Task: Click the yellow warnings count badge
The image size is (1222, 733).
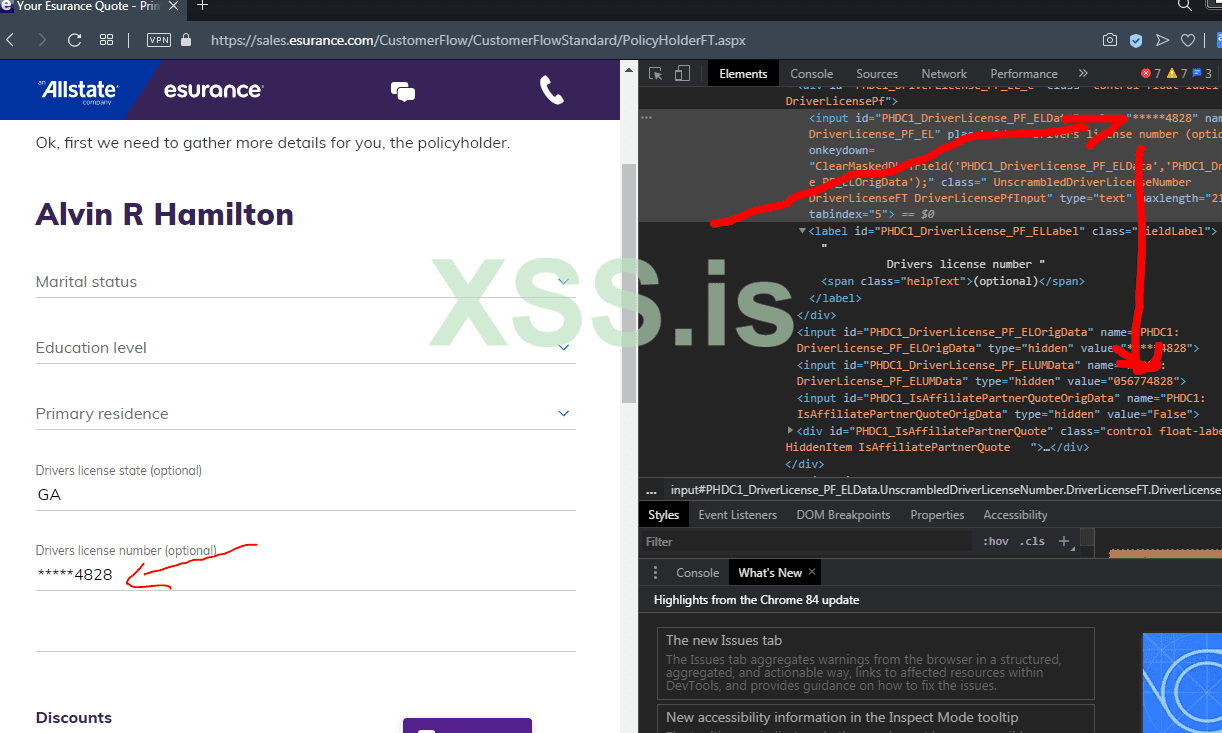Action: point(1177,74)
